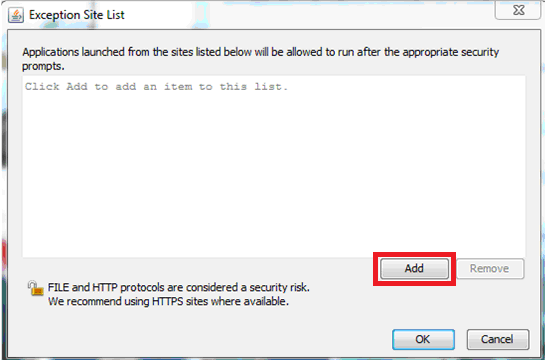Screen dimensions: 545x360
Task: Click the open padlock security warning icon
Action: click(35, 288)
